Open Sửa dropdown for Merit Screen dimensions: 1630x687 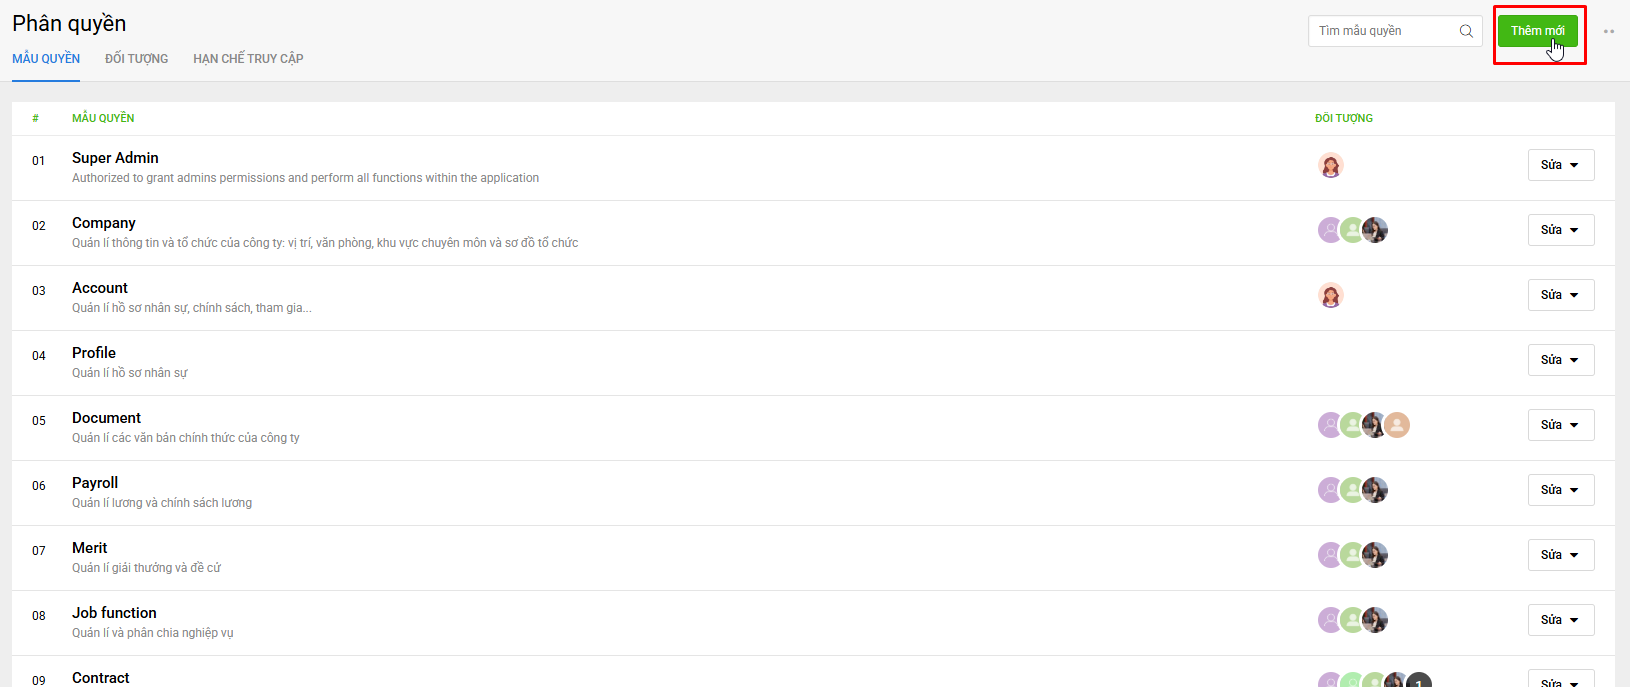[x=1561, y=555]
